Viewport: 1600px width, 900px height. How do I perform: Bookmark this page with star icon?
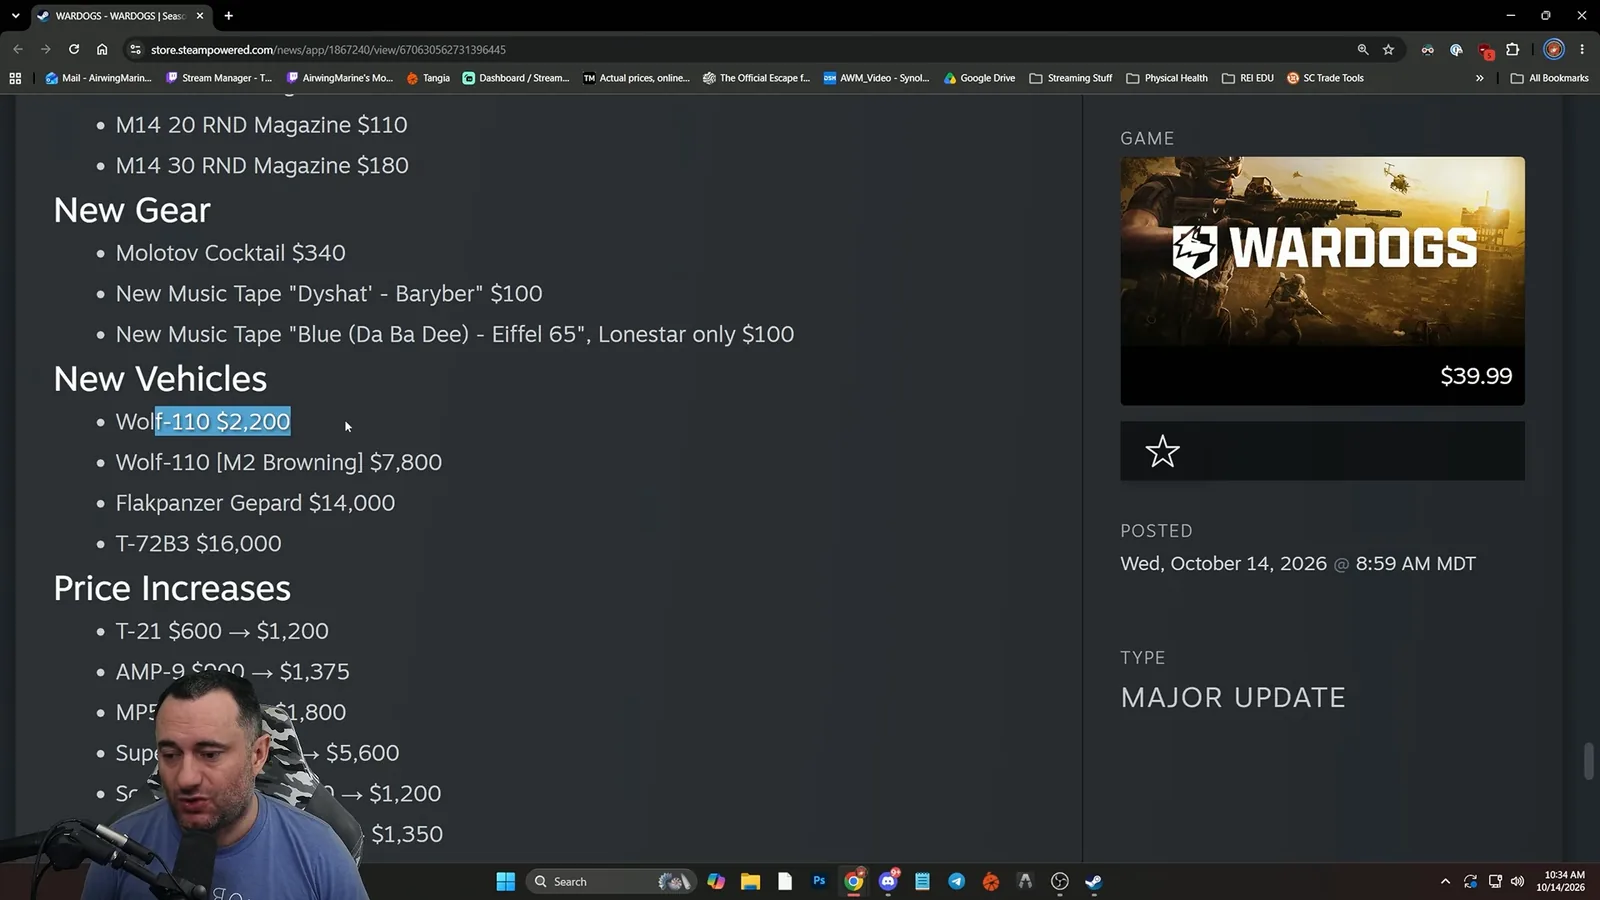click(x=1388, y=49)
